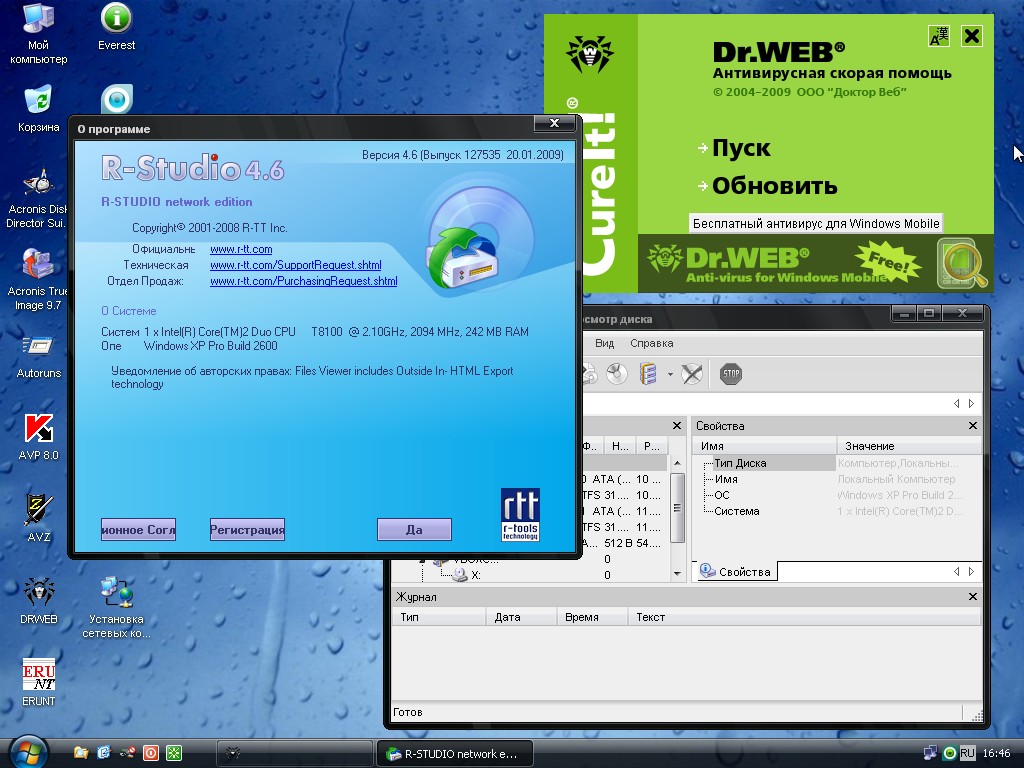Open the Вид menu in R-Studio
The image size is (1024, 768).
pyautogui.click(x=604, y=344)
